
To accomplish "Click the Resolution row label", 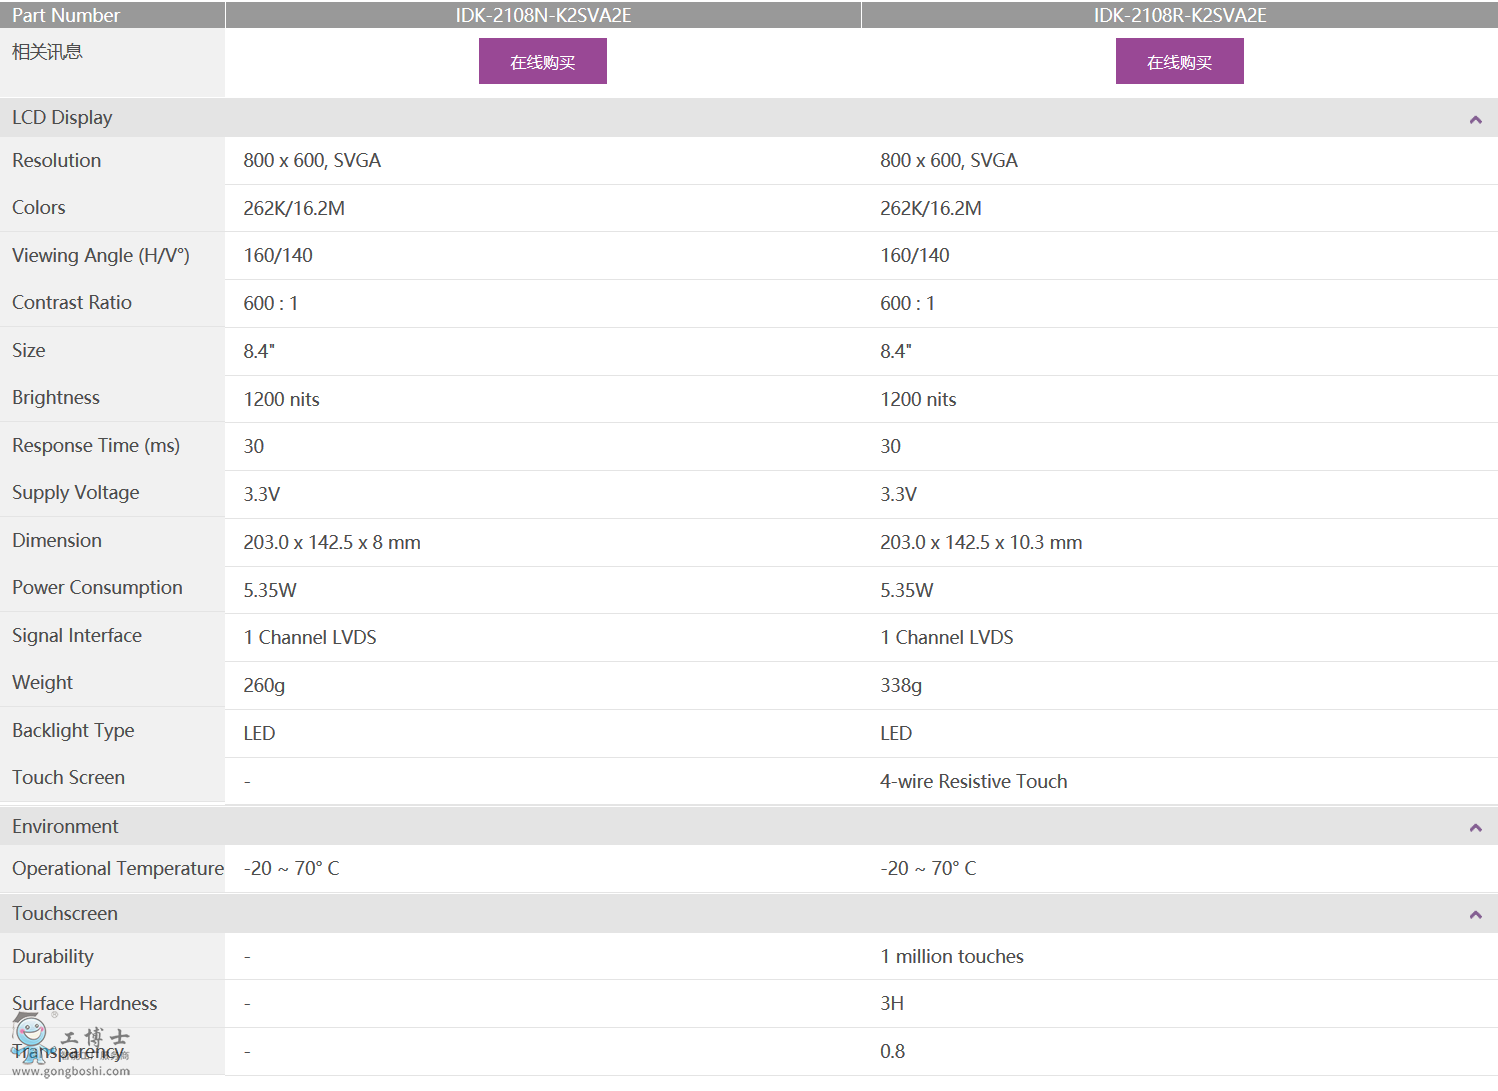I will 57,161.
